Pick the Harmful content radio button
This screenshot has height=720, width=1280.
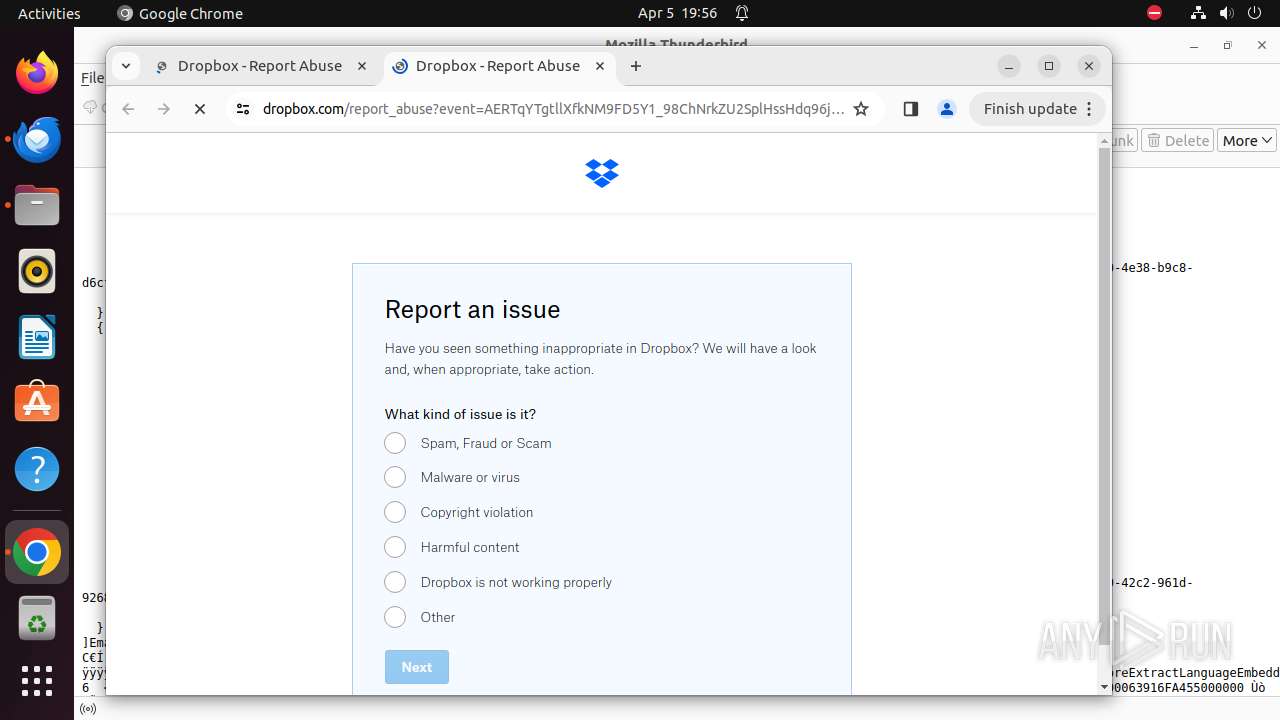point(395,547)
